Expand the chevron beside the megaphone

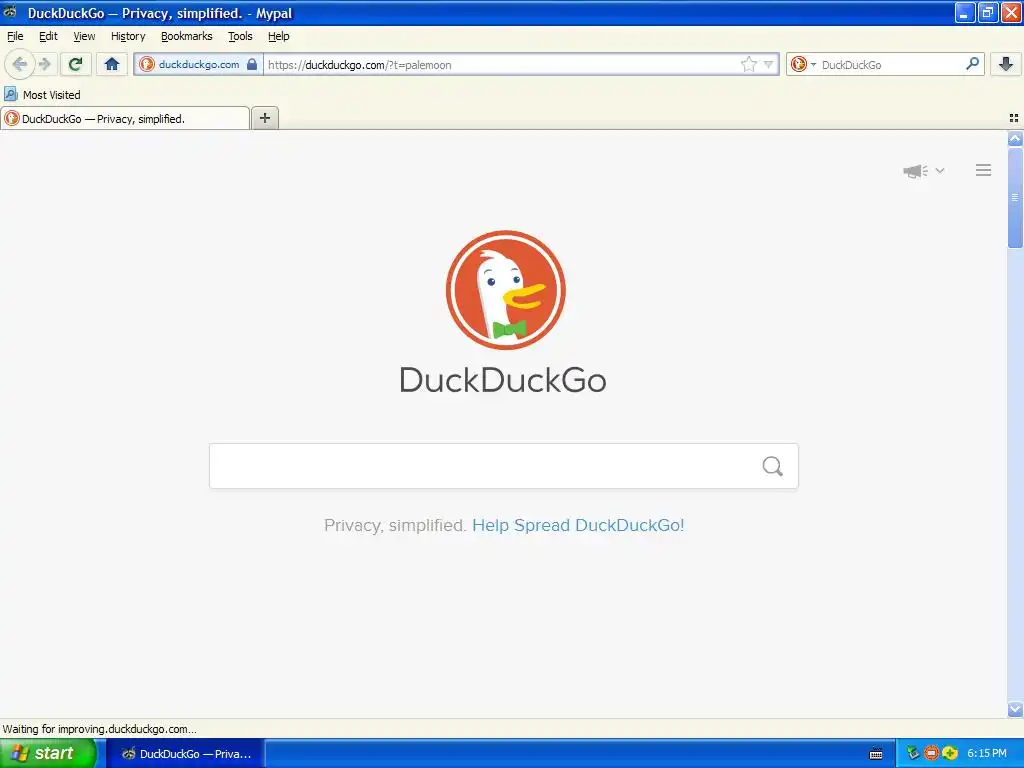[x=940, y=170]
